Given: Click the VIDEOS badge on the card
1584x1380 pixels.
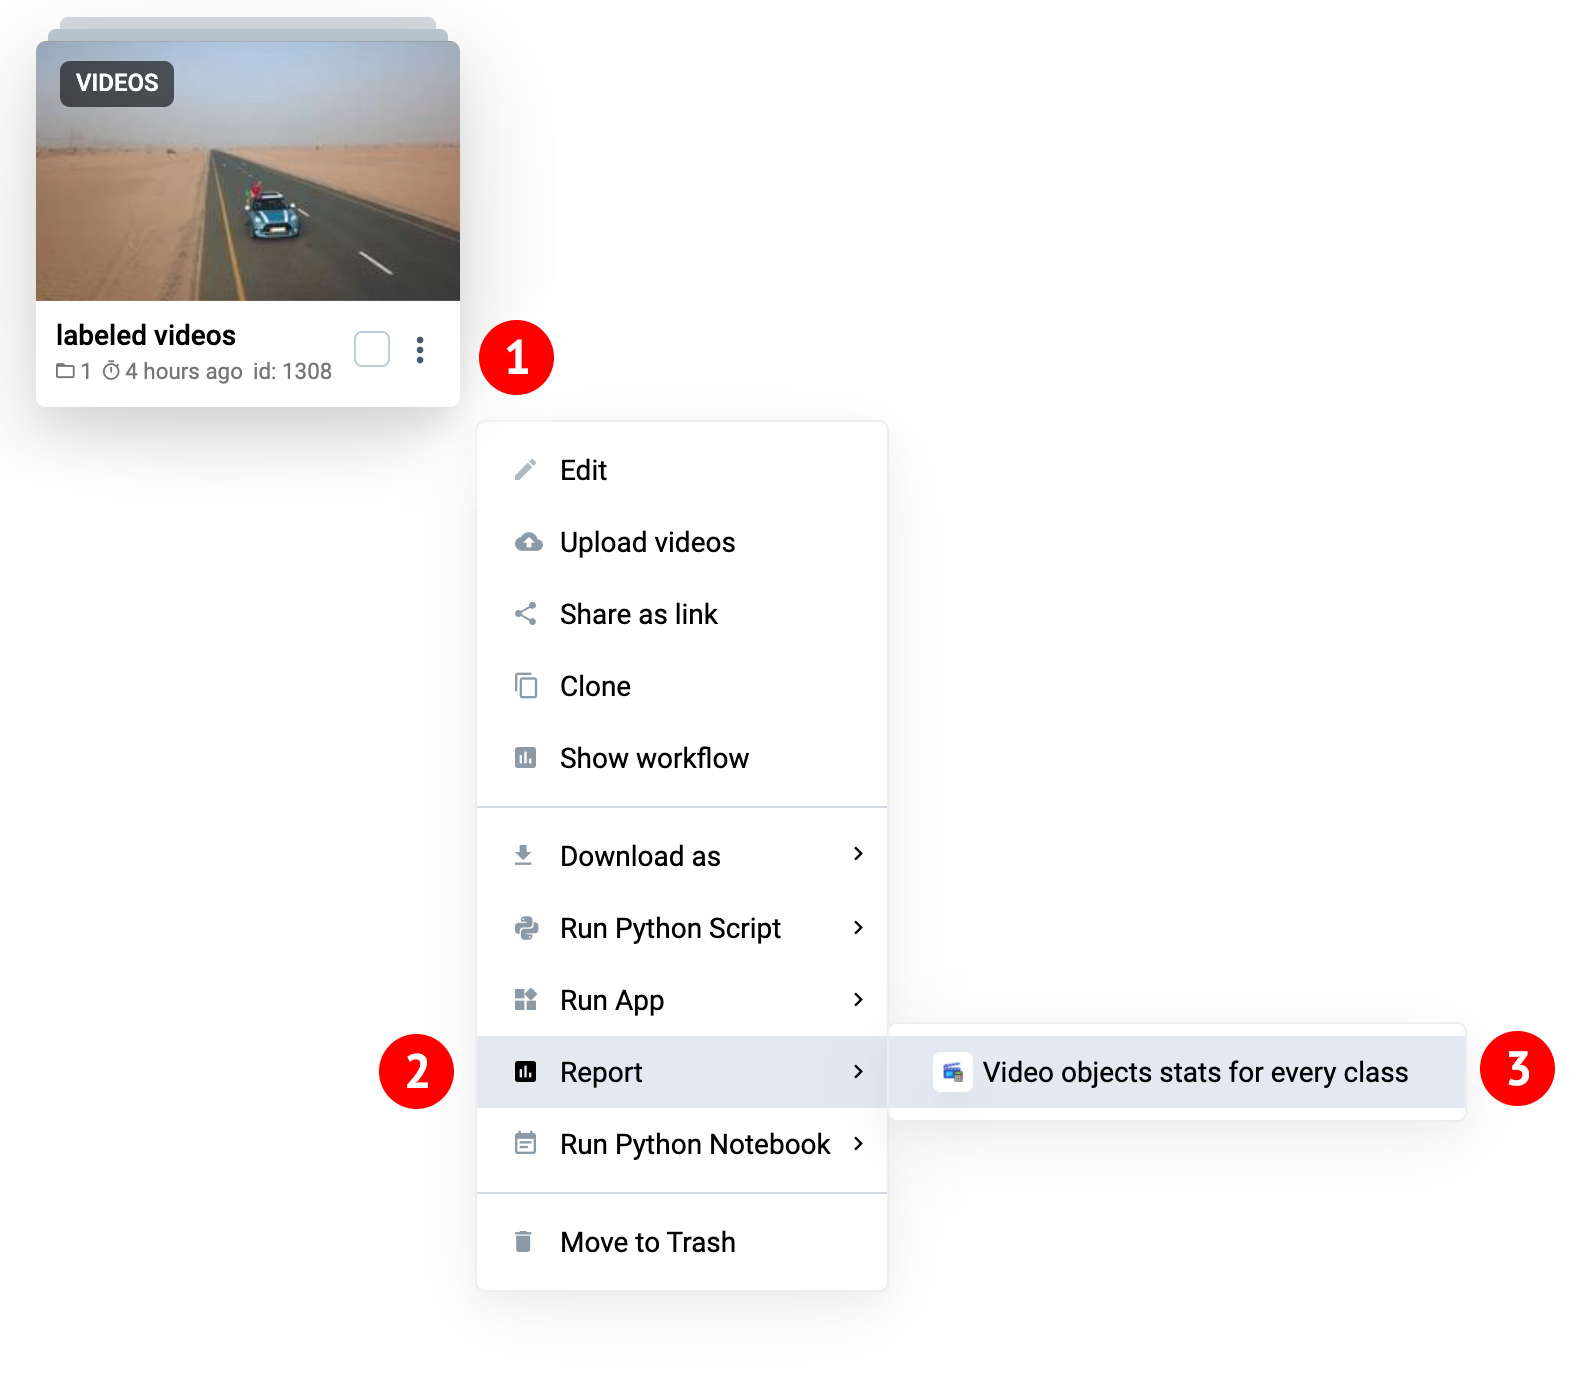Looking at the screenshot, I should [117, 83].
